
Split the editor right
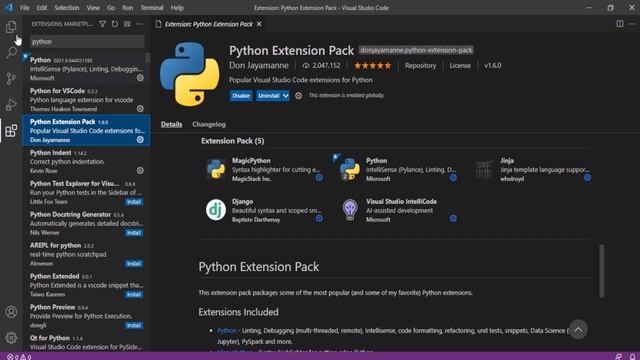pyautogui.click(x=620, y=24)
